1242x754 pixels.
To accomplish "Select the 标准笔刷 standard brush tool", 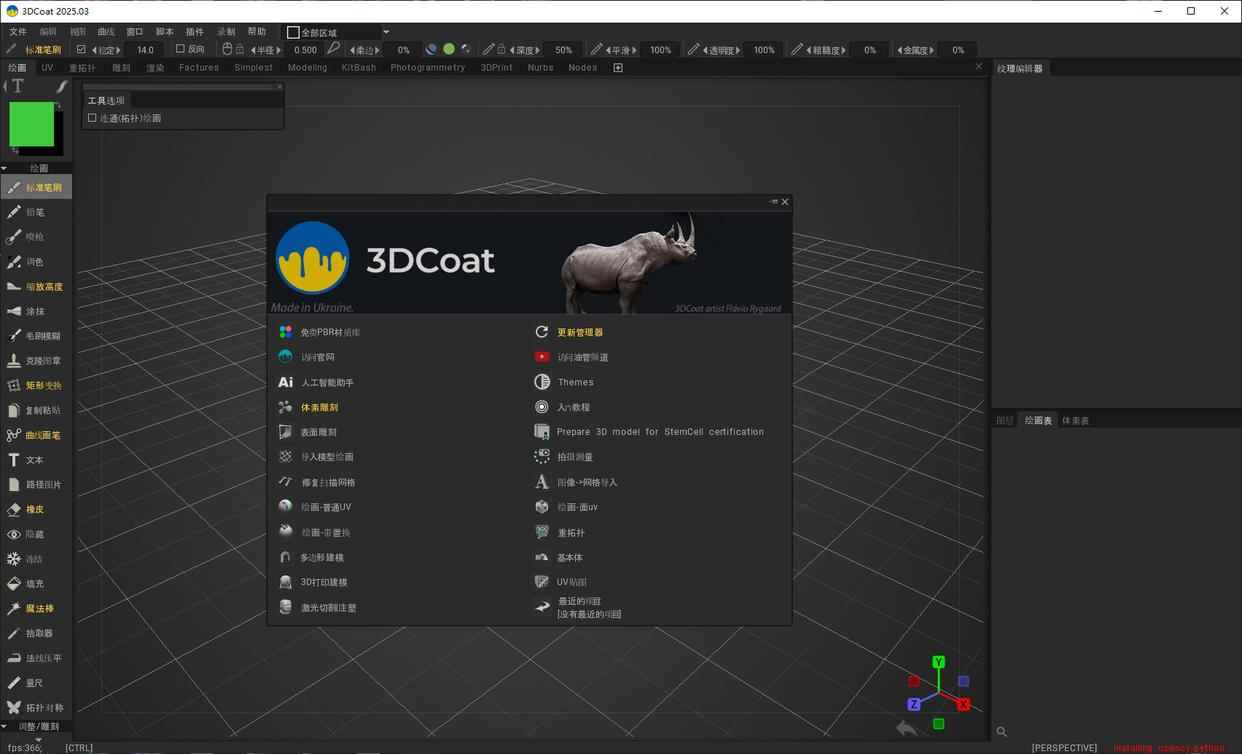I will (36, 187).
